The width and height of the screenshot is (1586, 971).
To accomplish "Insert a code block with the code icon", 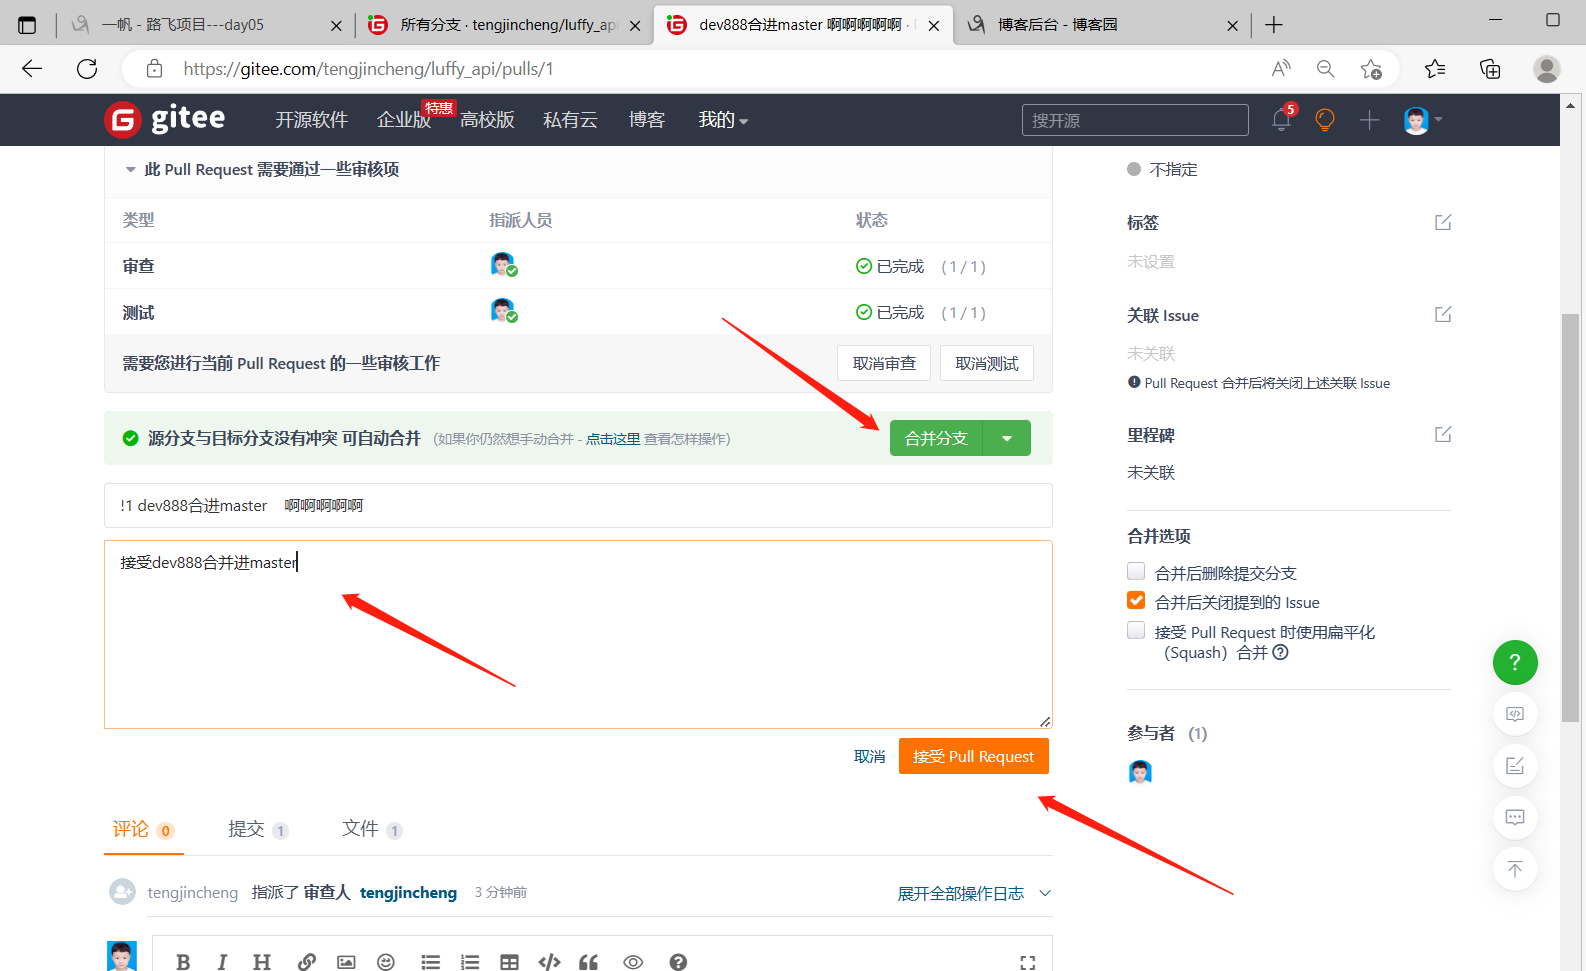I will (x=549, y=962).
